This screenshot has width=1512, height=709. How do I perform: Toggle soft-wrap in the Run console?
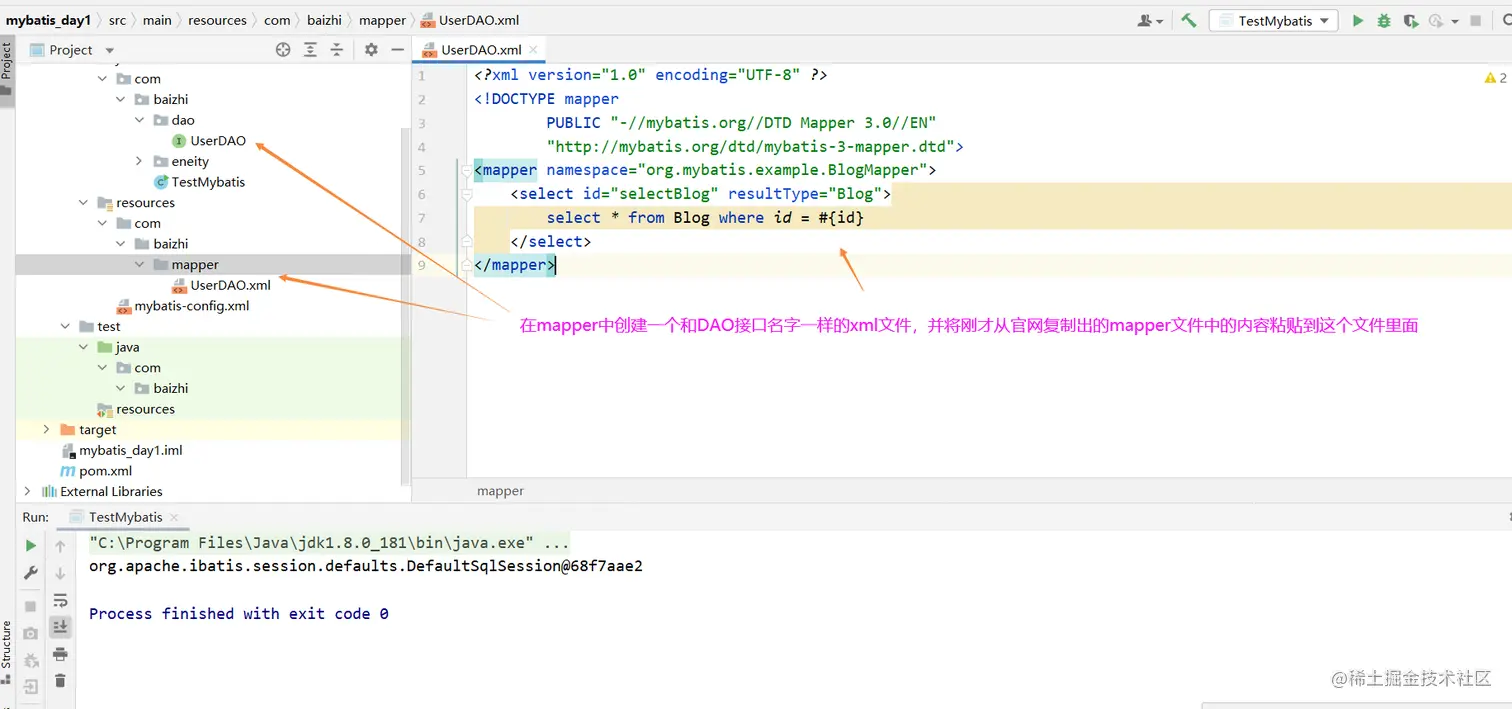pos(60,600)
